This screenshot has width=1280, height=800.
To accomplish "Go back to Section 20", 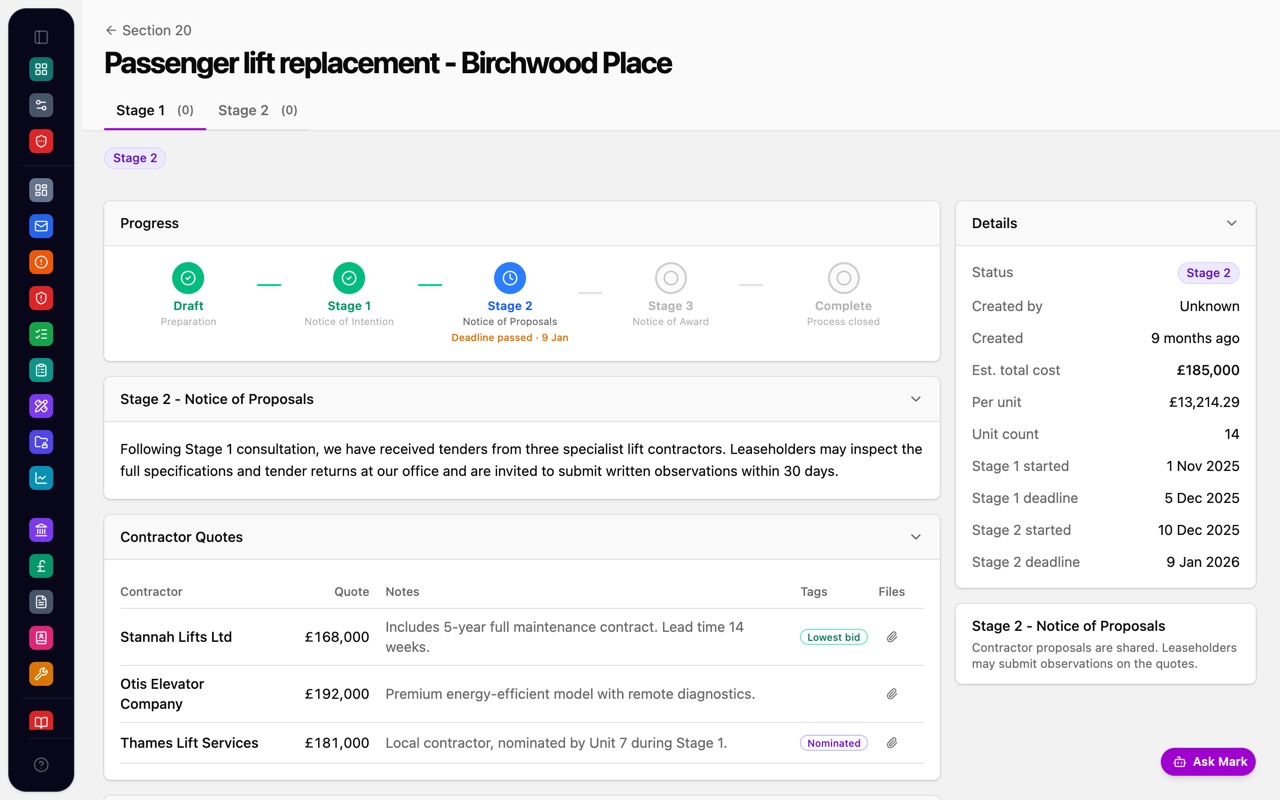I will point(148,30).
